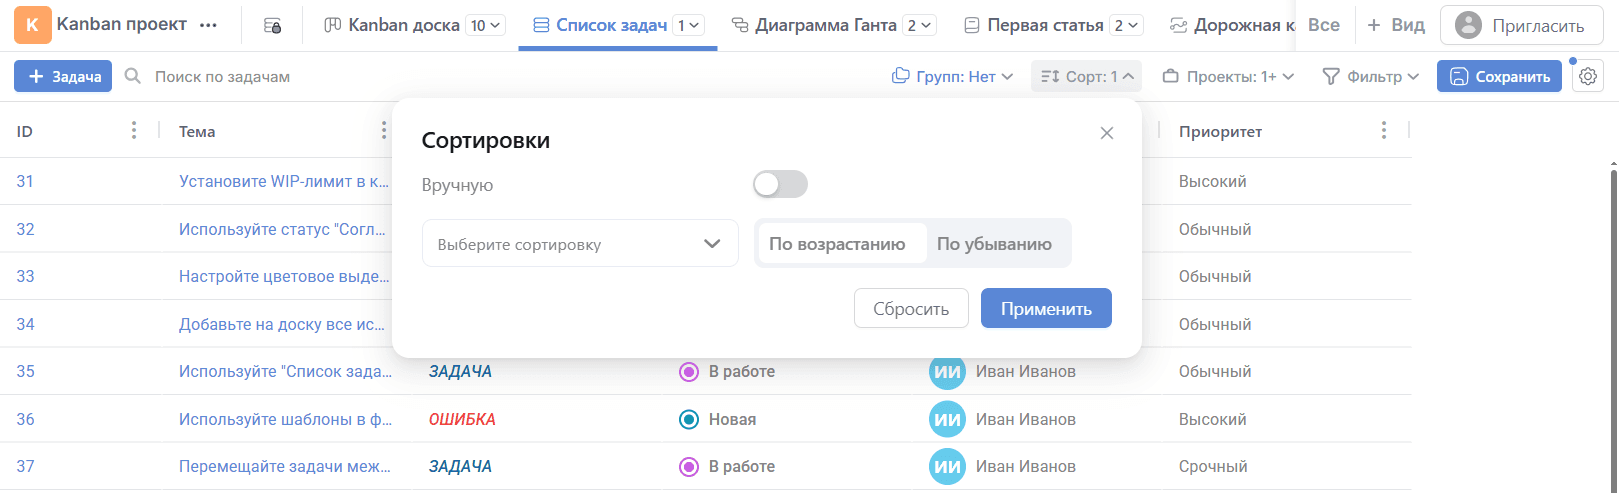
Task: Select По возрастанию sort order
Action: (837, 244)
